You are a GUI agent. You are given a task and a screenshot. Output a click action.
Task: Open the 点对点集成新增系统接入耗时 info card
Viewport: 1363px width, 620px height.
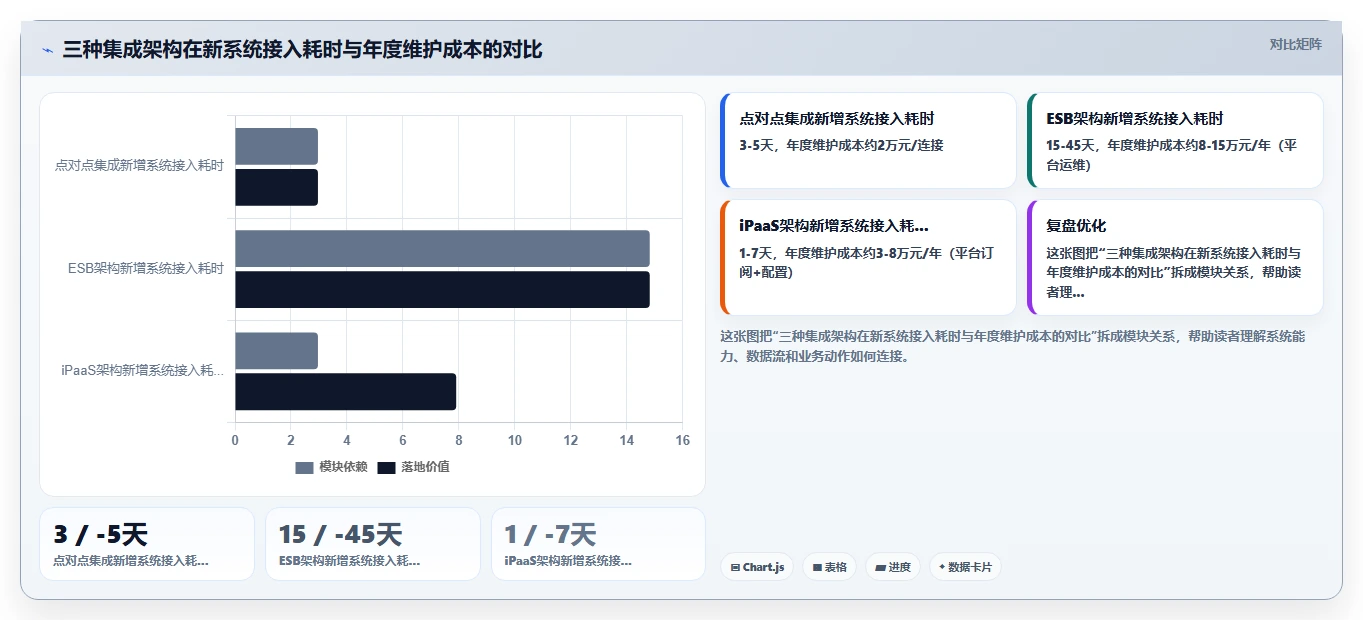coord(868,141)
